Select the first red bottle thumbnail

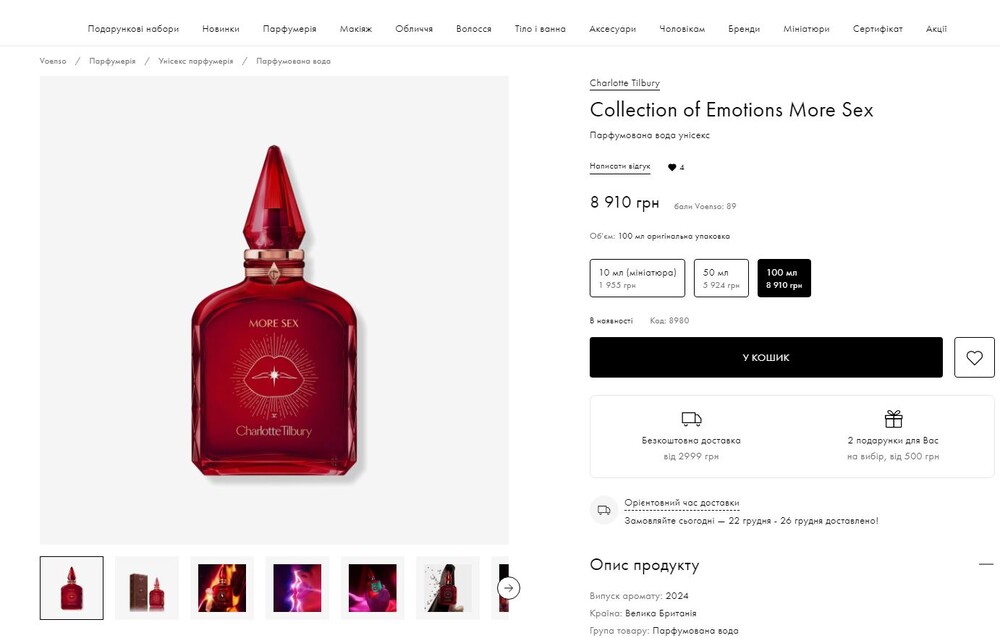pos(72,588)
